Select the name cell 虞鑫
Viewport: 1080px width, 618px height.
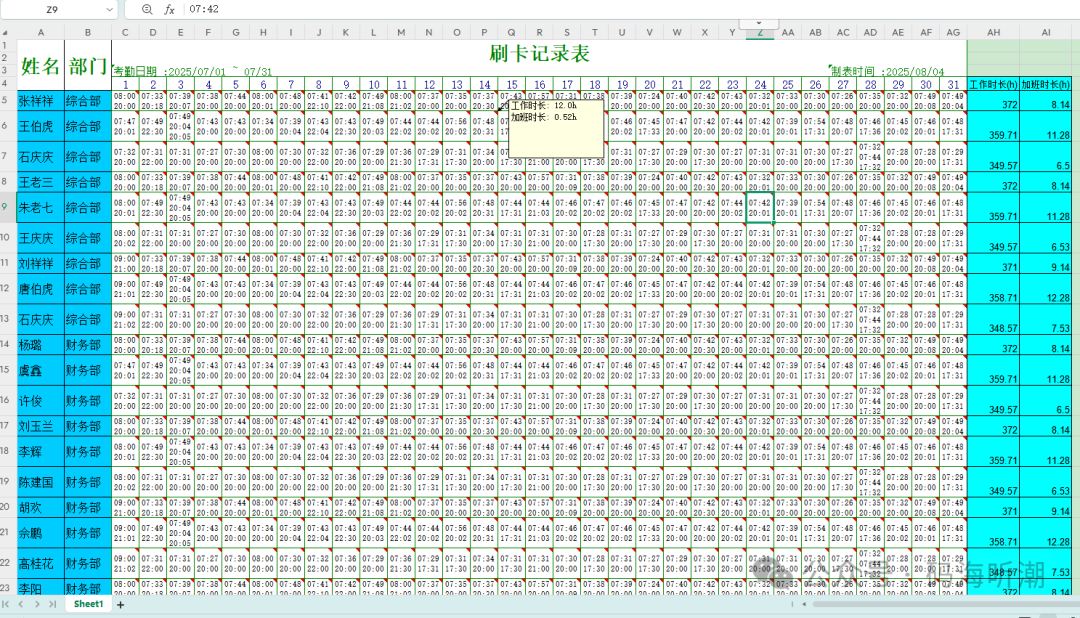tap(41, 370)
